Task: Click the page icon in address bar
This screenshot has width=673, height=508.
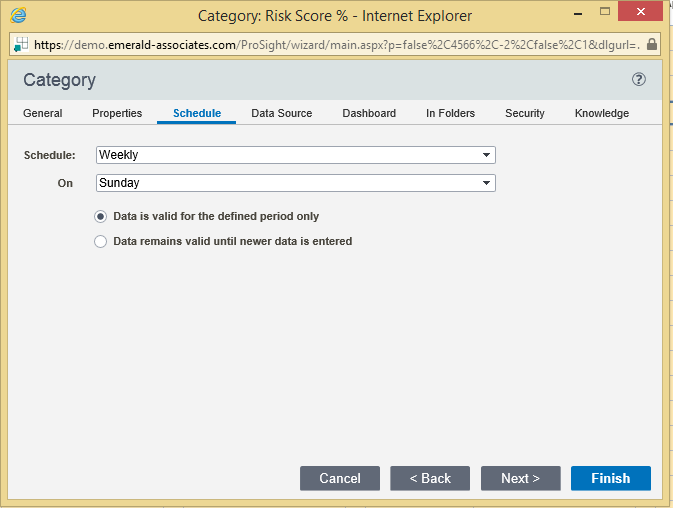Action: (x=21, y=44)
